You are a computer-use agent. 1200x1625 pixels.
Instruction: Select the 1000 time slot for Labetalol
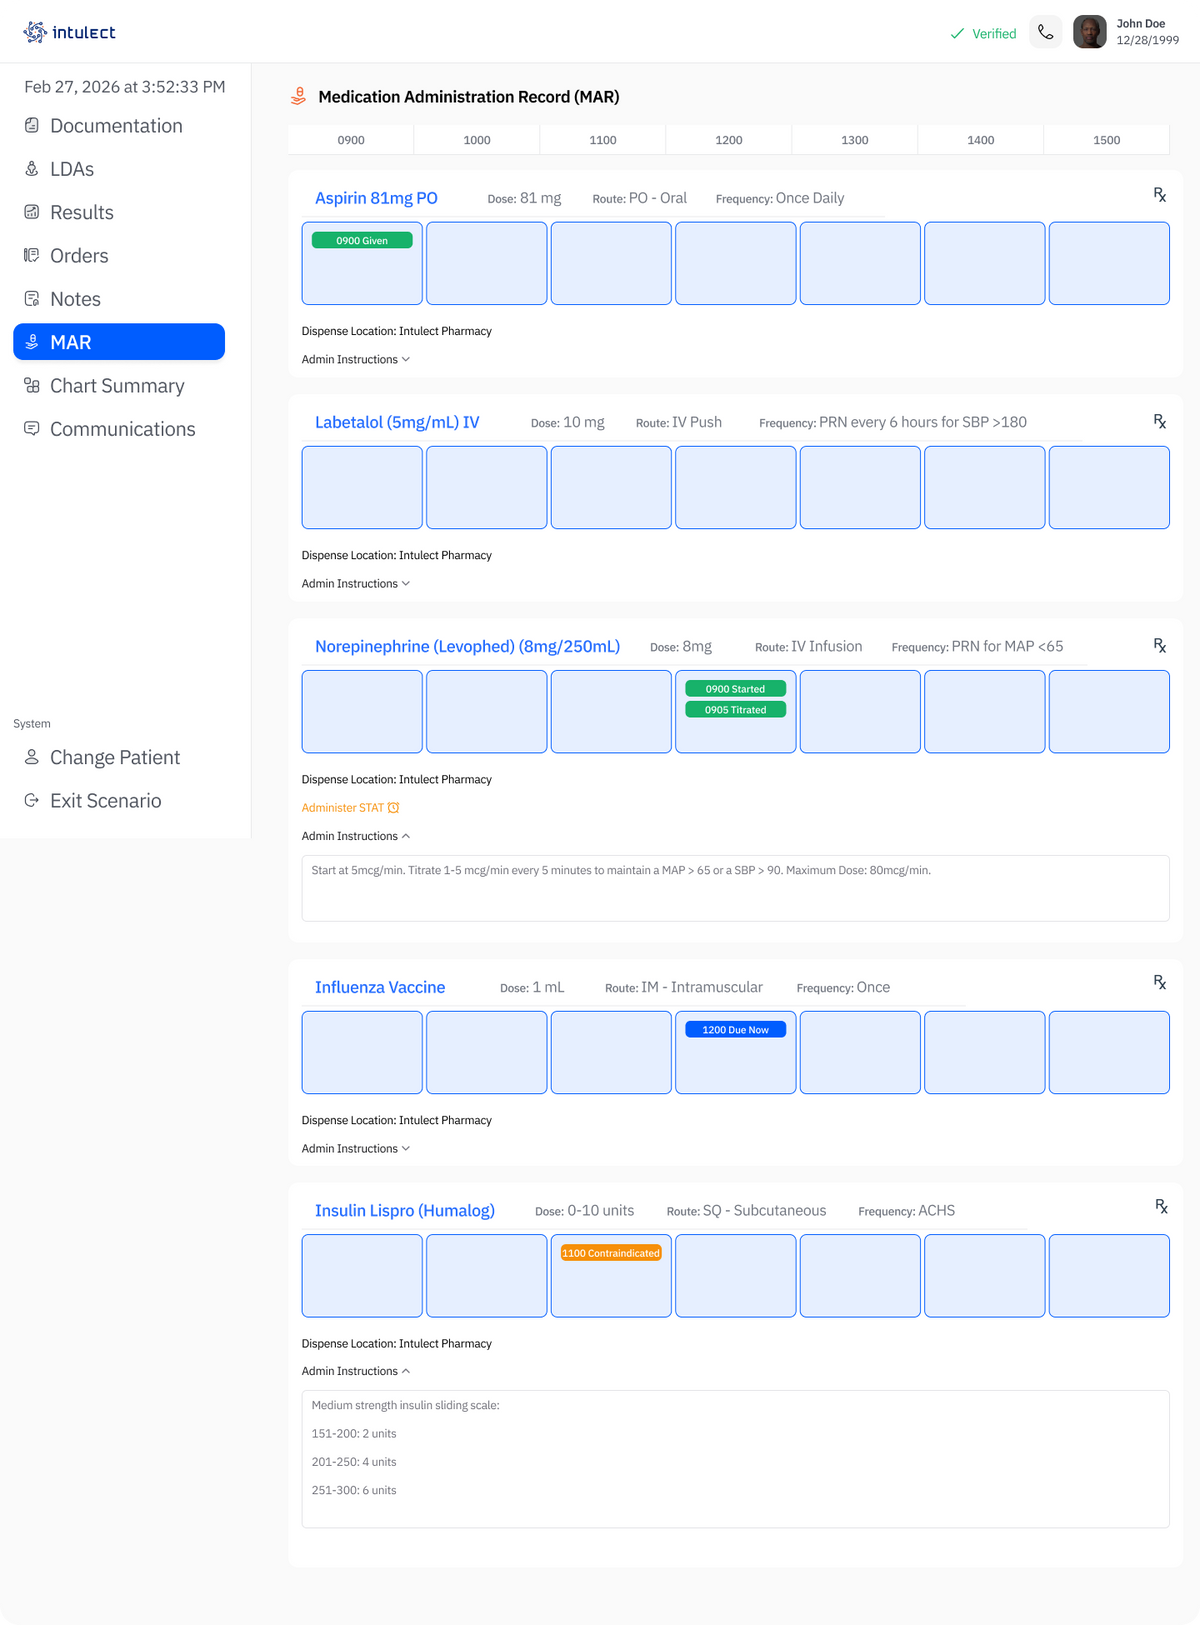[487, 487]
